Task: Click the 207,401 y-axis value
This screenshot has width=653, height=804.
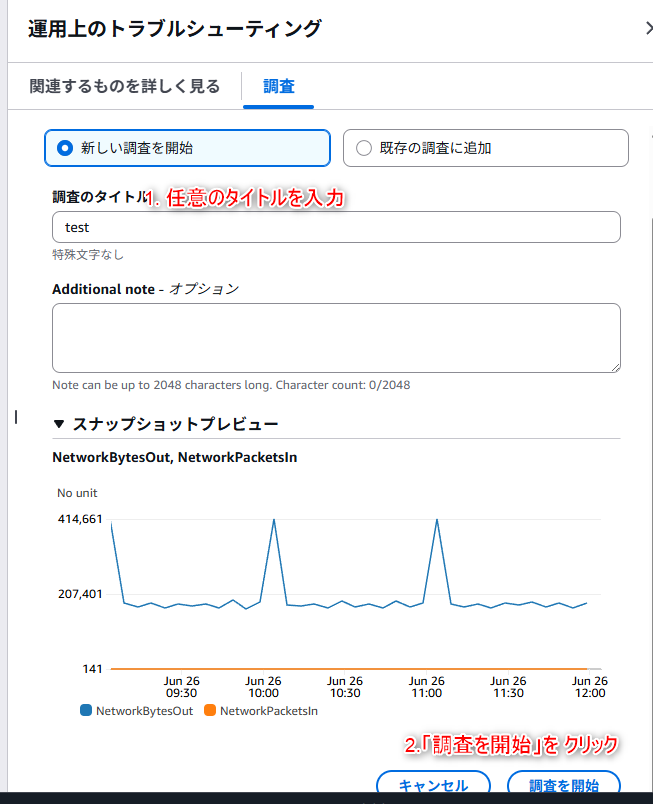Action: pos(80,594)
